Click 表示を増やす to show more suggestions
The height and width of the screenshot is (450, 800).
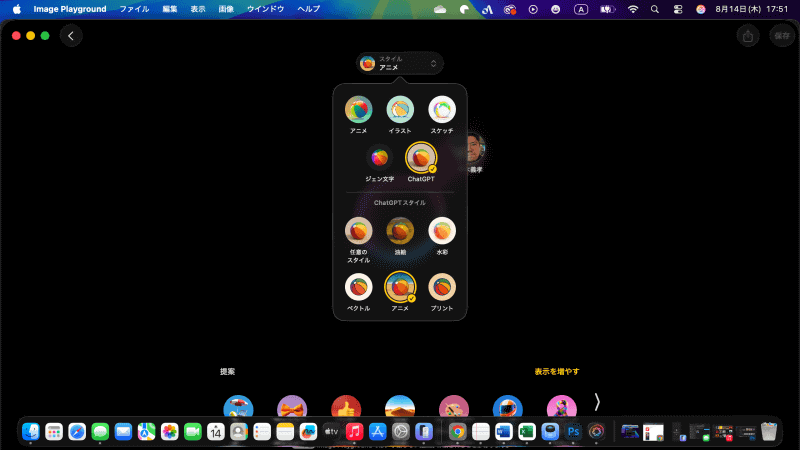(557, 371)
